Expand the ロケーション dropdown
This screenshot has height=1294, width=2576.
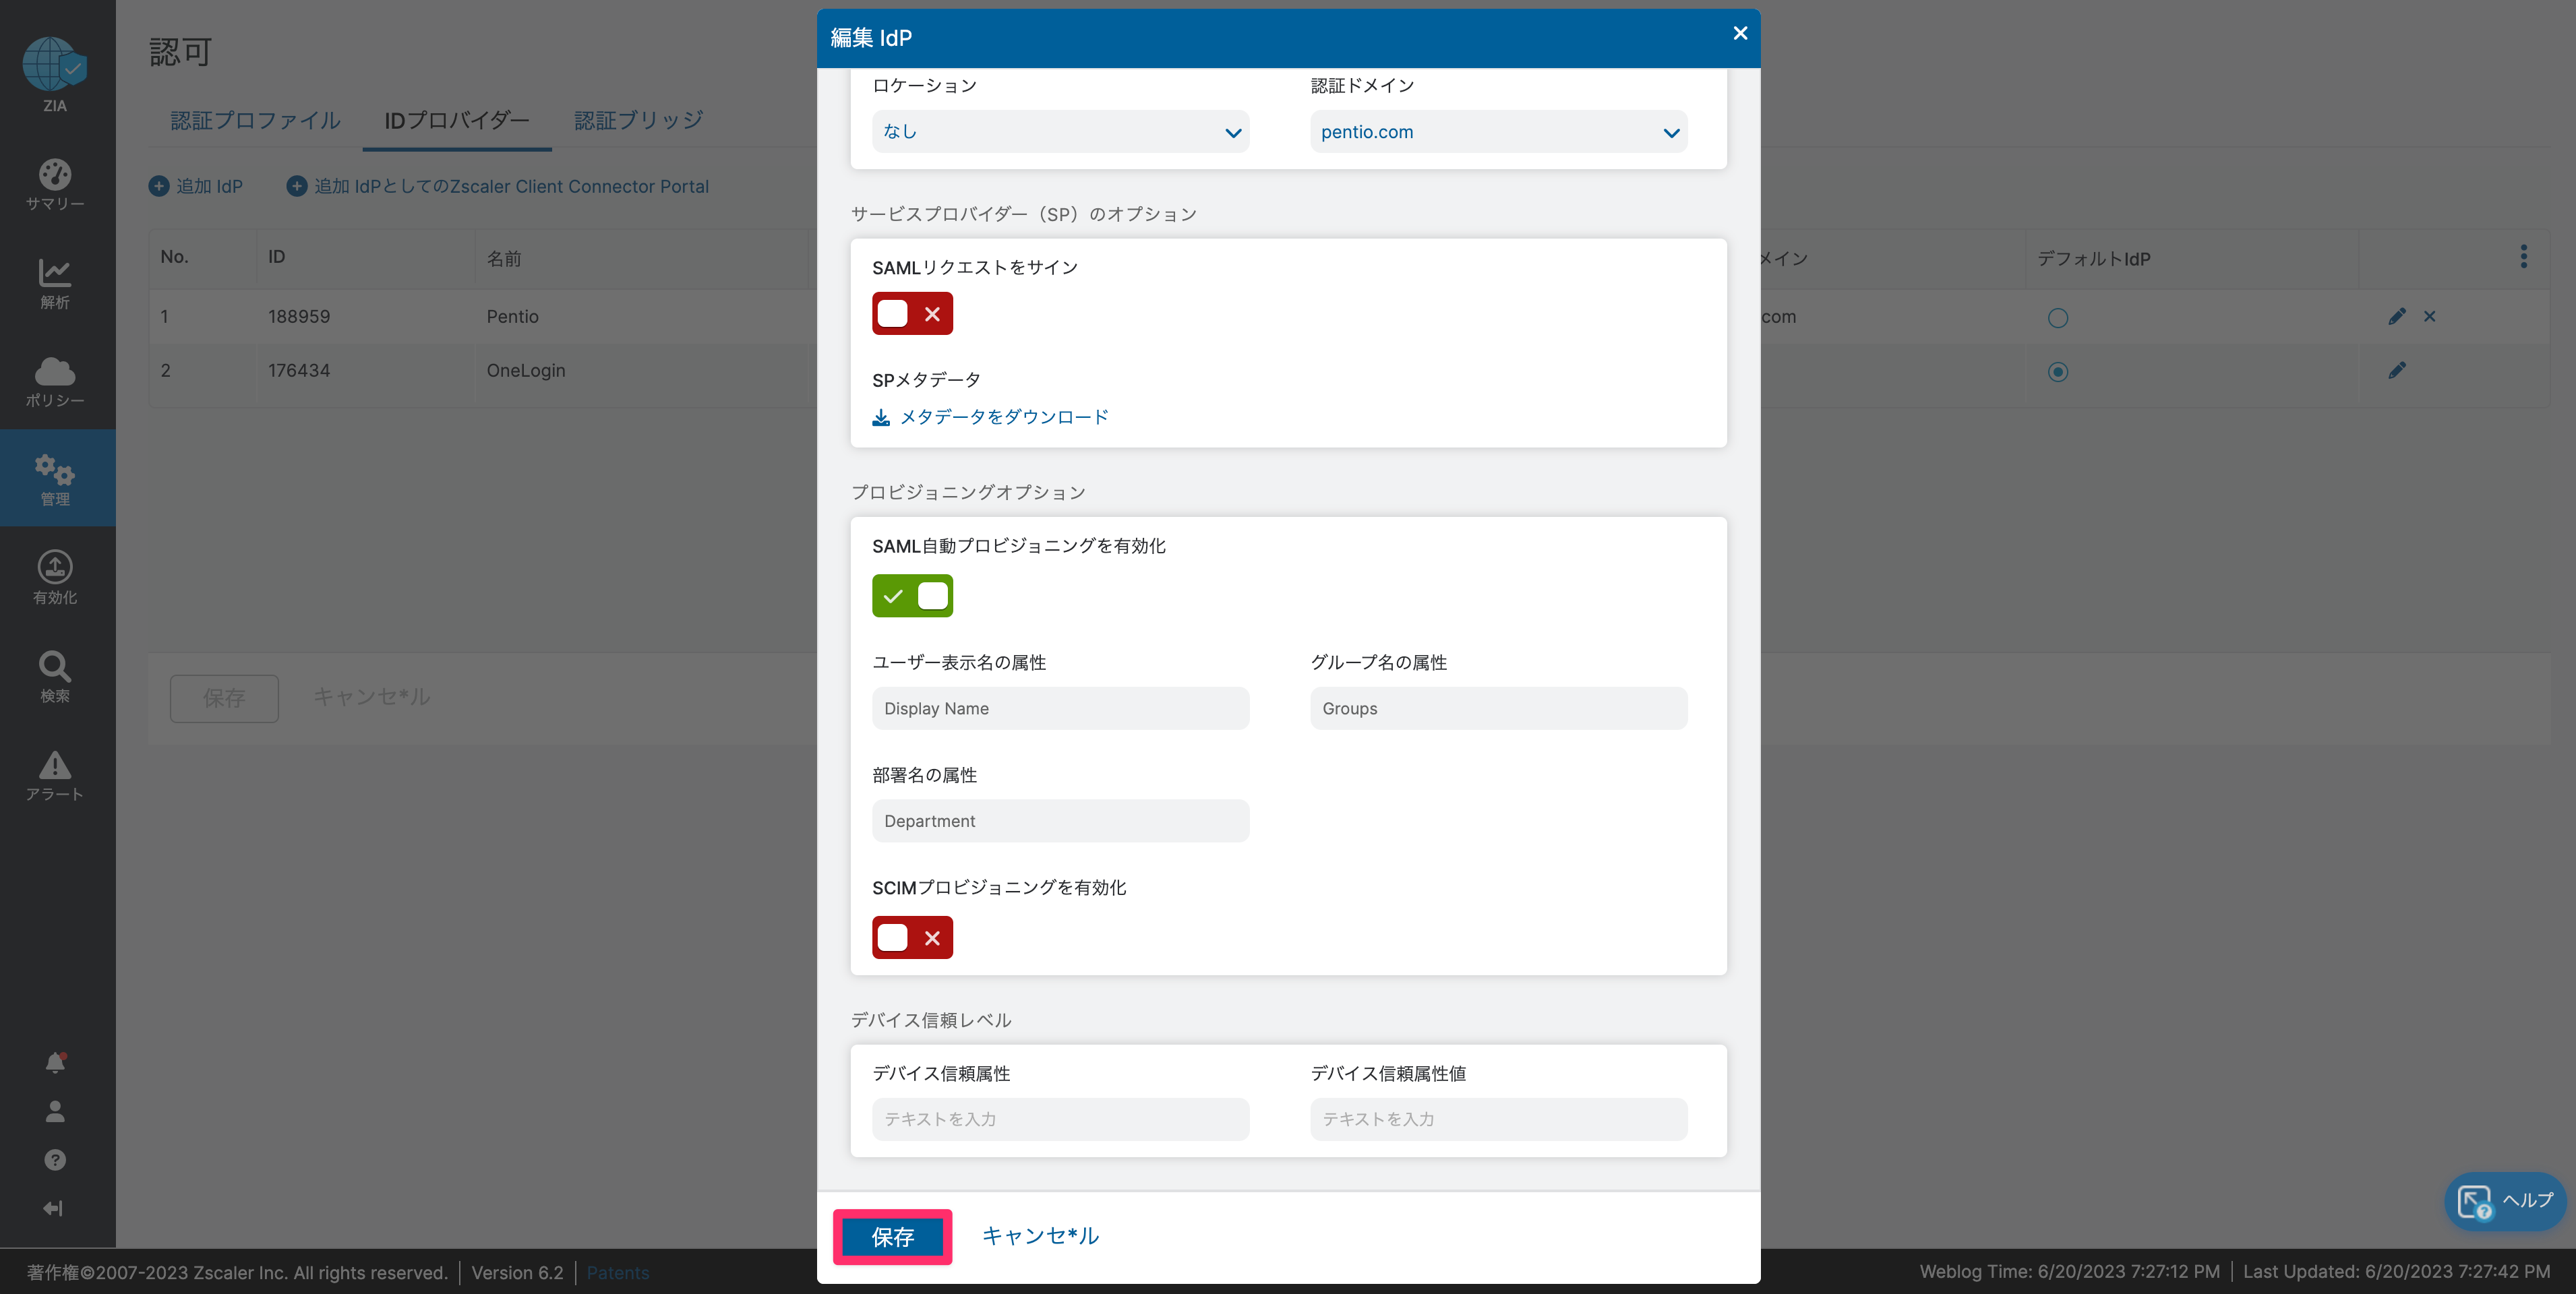point(1060,132)
